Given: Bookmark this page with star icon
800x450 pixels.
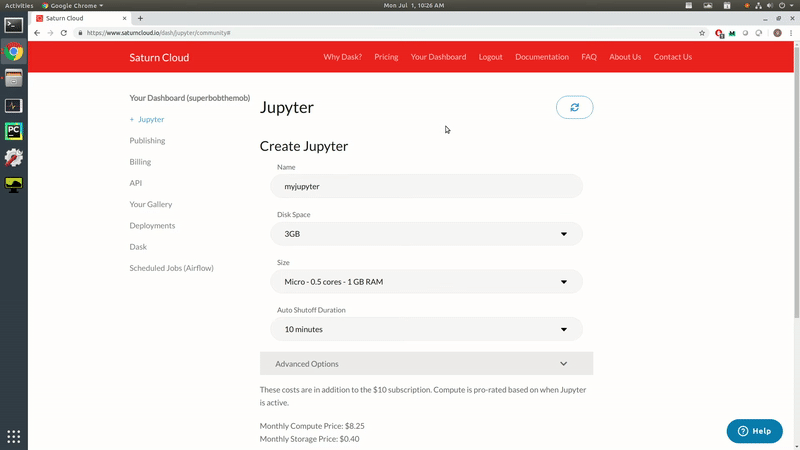Looking at the screenshot, I should (x=702, y=33).
